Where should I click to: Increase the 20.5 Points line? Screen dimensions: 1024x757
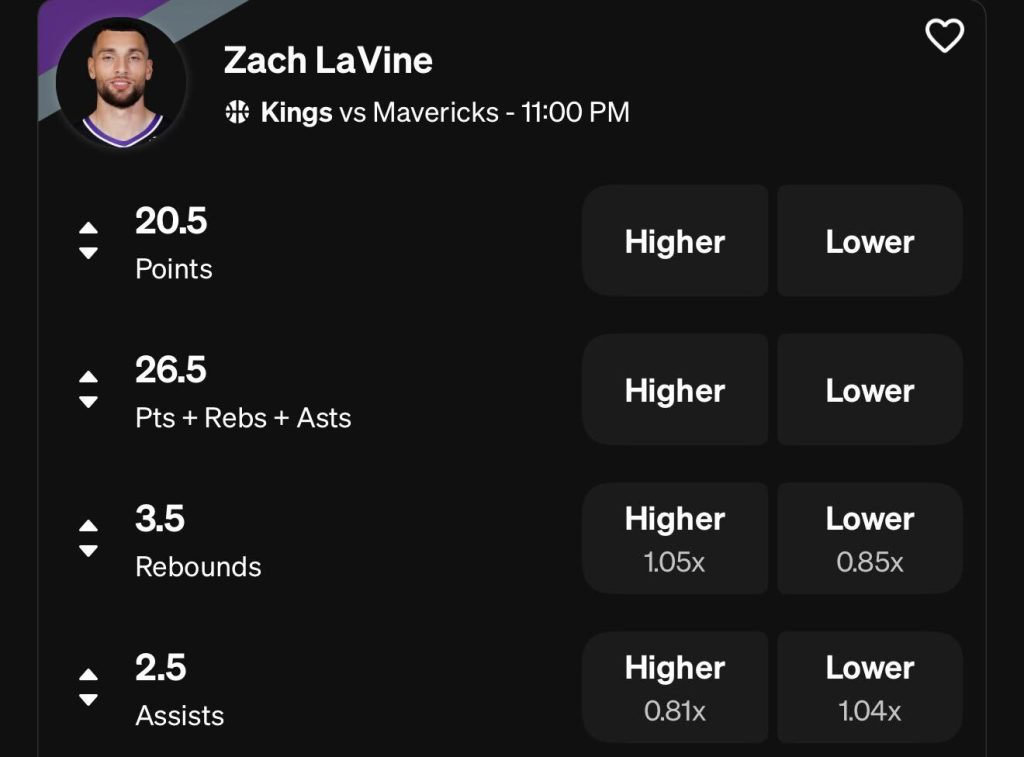pos(89,228)
